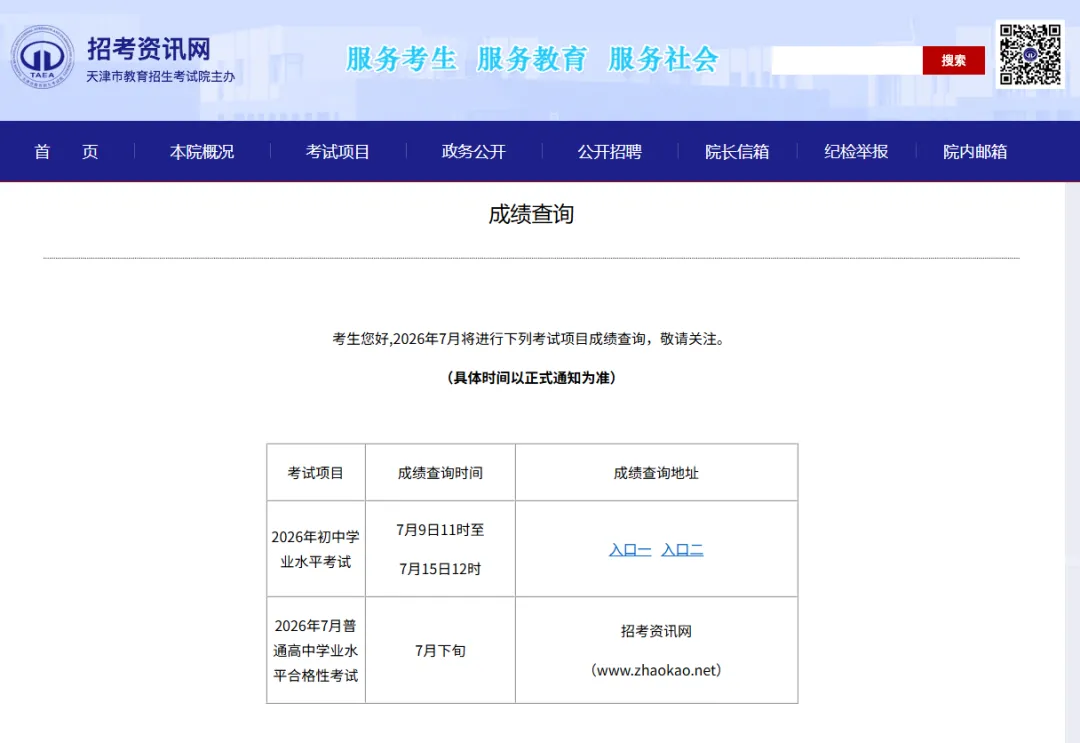
Task: Click the QR code image in header
Action: coord(1030,54)
